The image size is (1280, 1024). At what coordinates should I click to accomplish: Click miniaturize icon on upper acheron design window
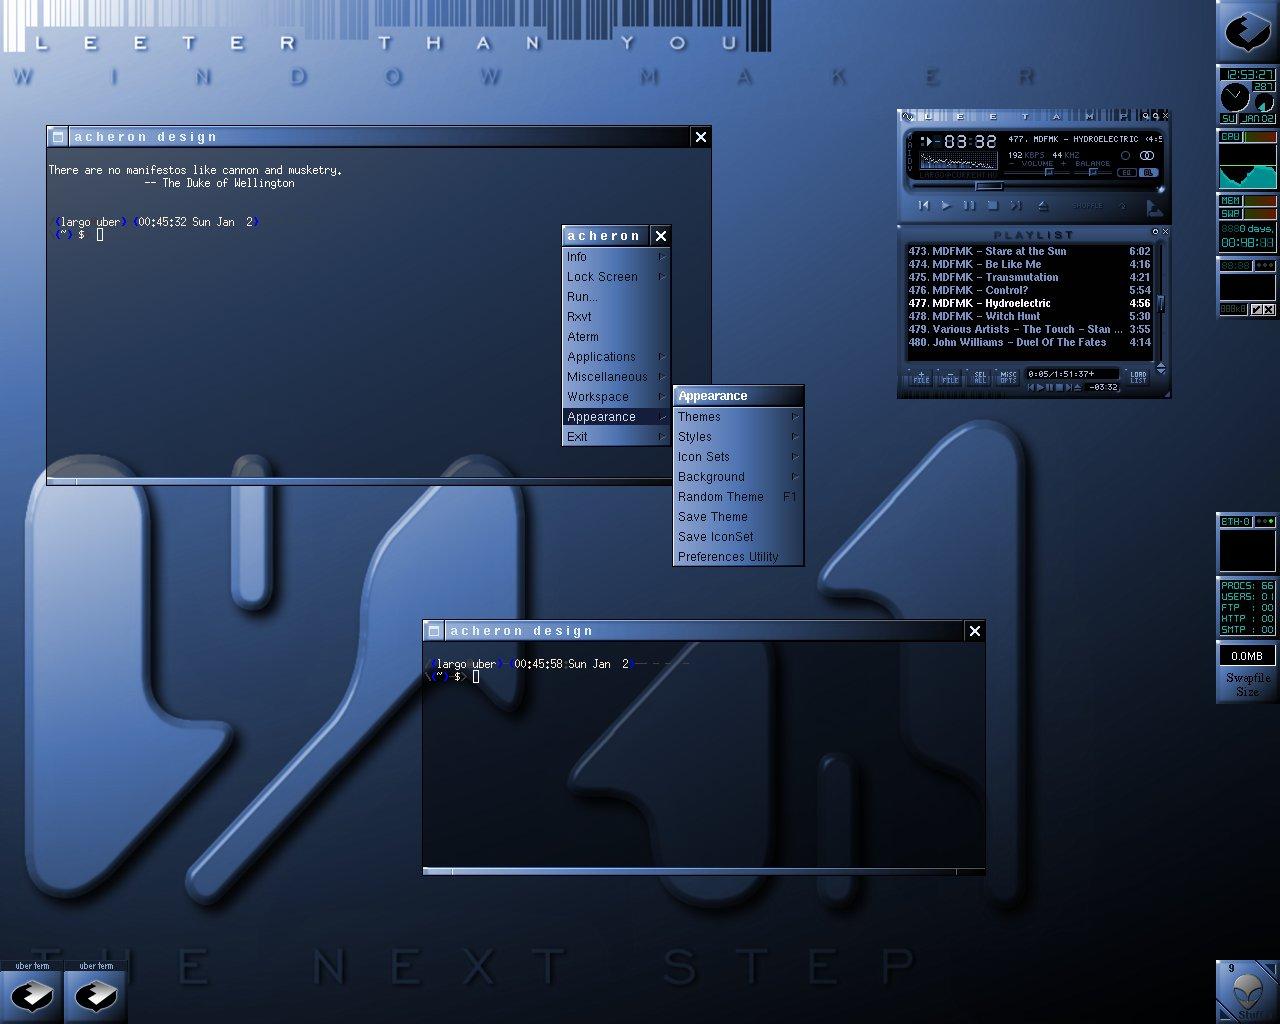[x=58, y=137]
